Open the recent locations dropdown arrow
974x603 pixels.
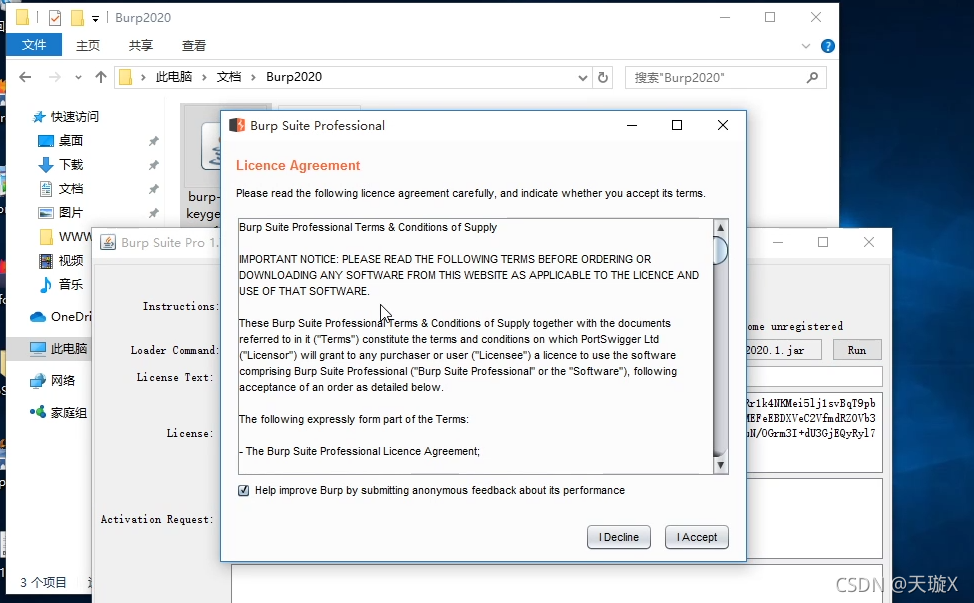tap(78, 77)
